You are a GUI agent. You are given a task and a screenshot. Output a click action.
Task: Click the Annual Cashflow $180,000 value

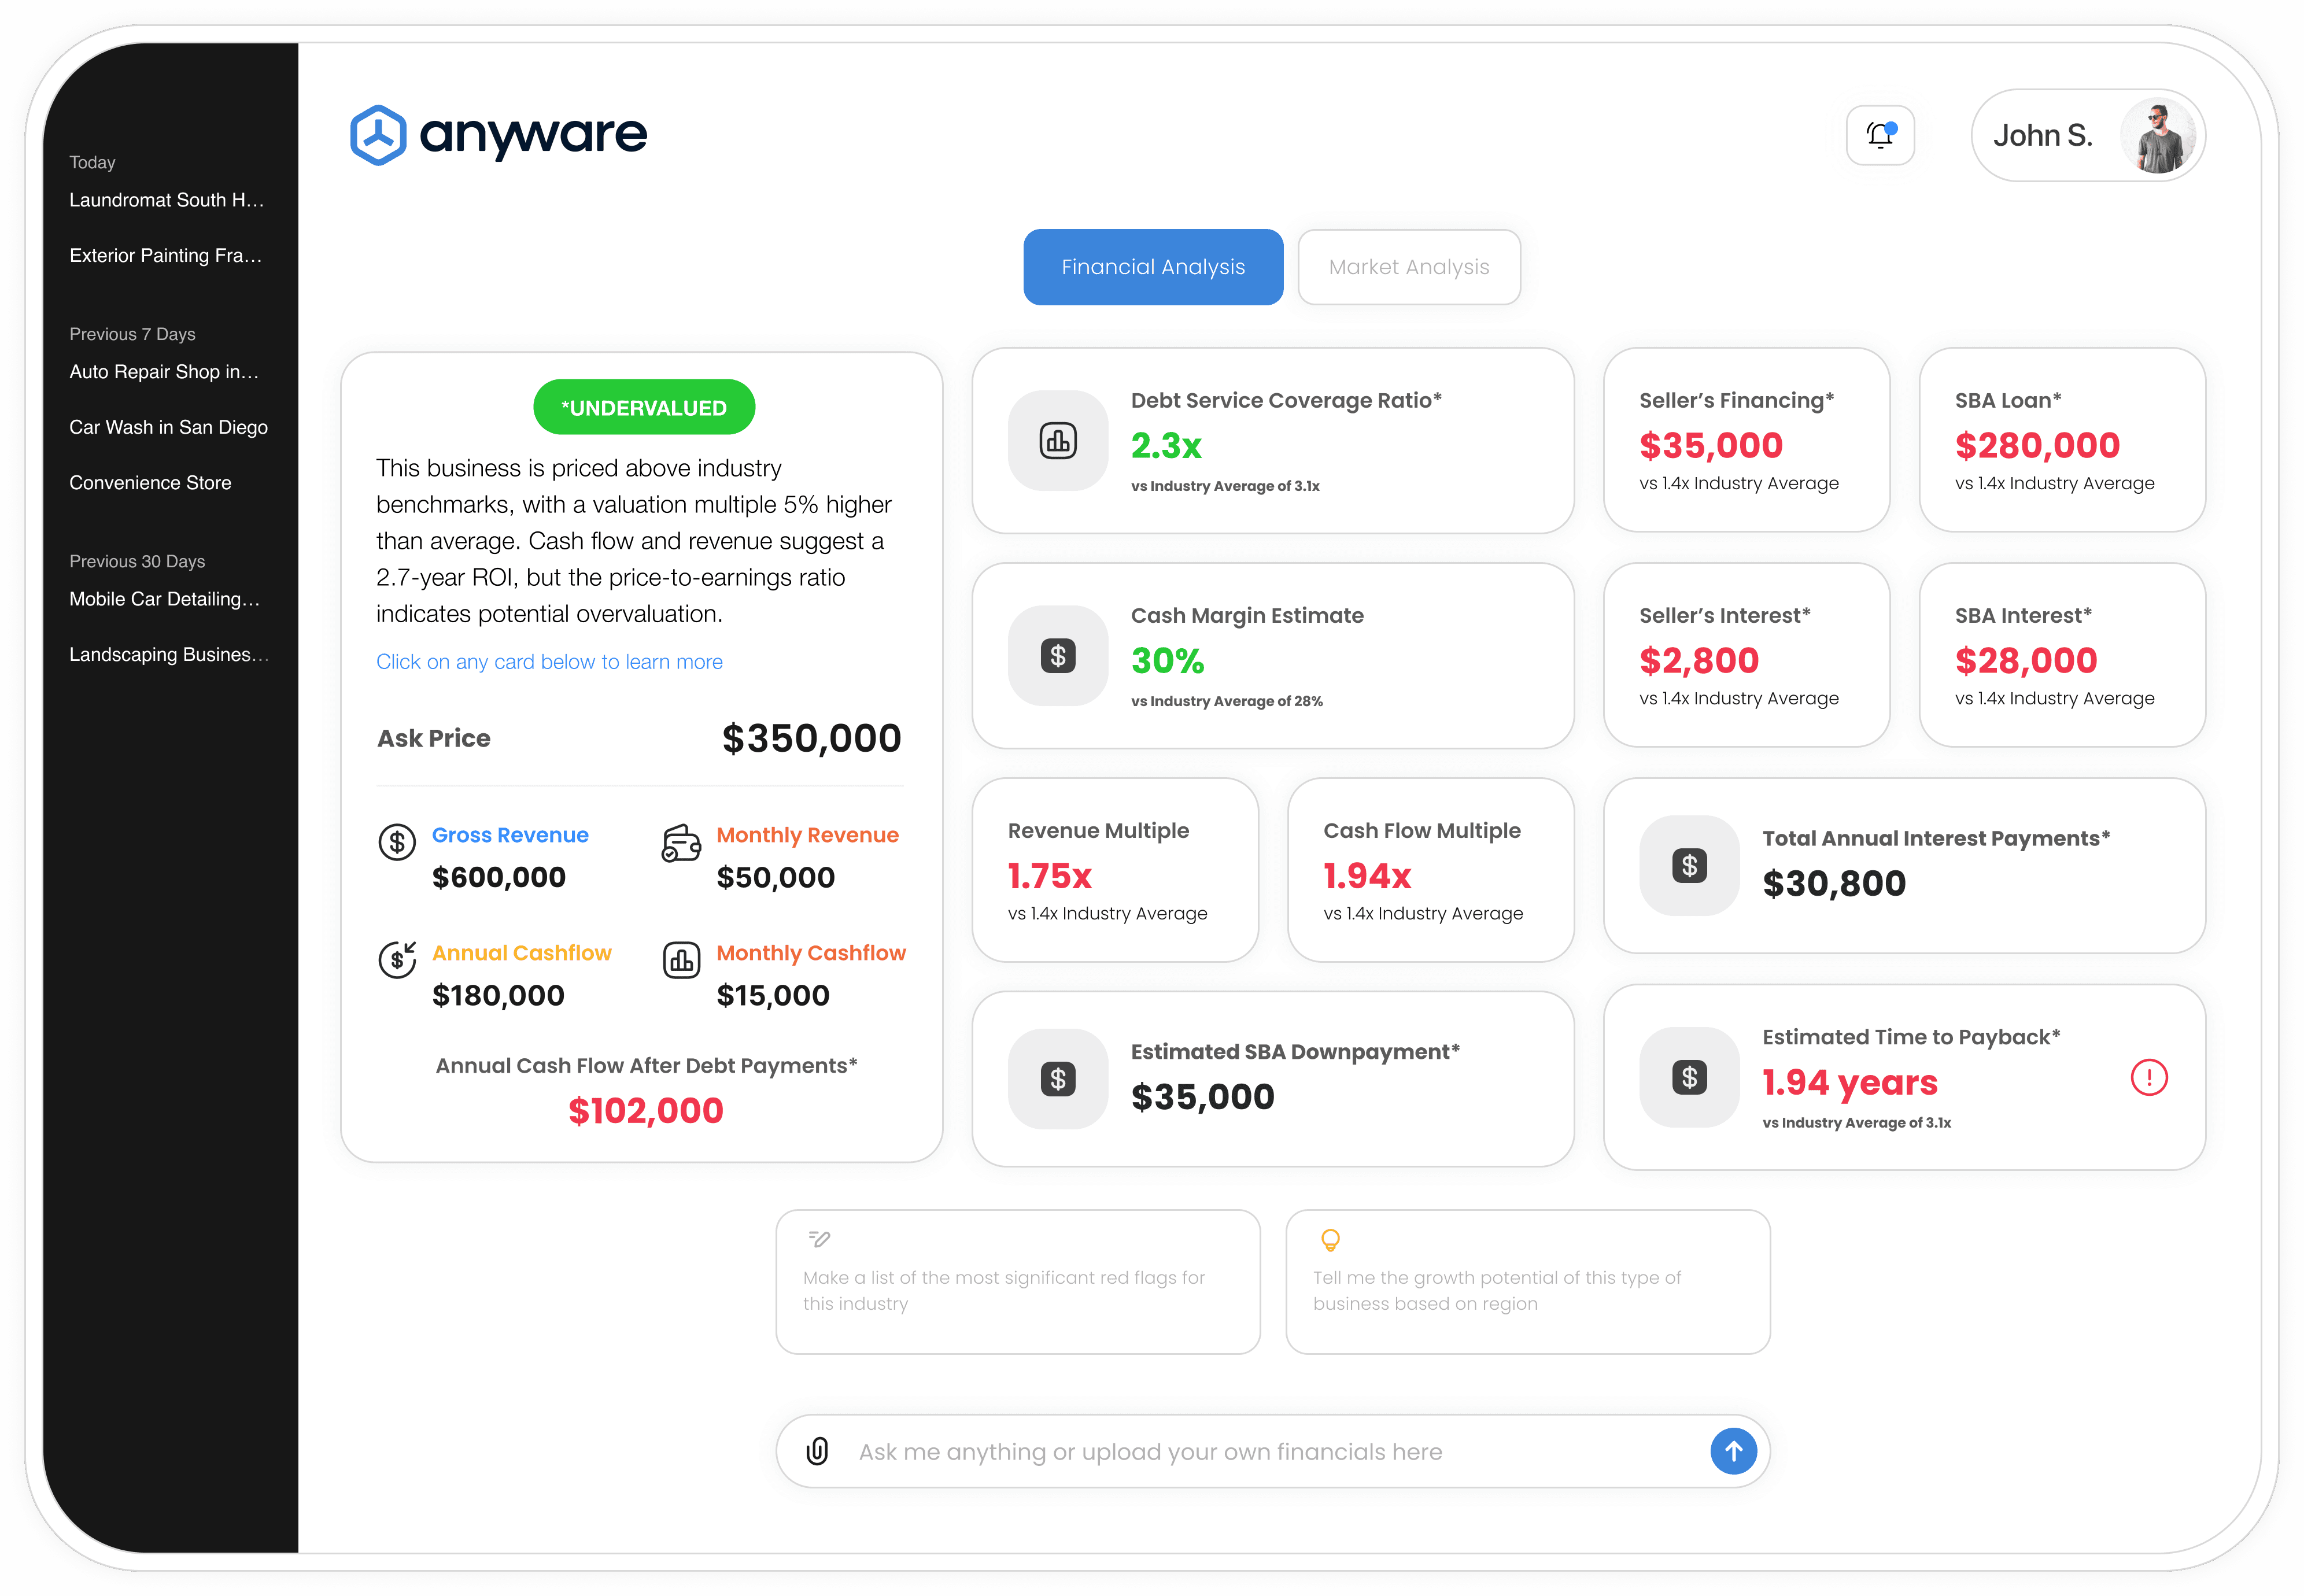point(498,996)
